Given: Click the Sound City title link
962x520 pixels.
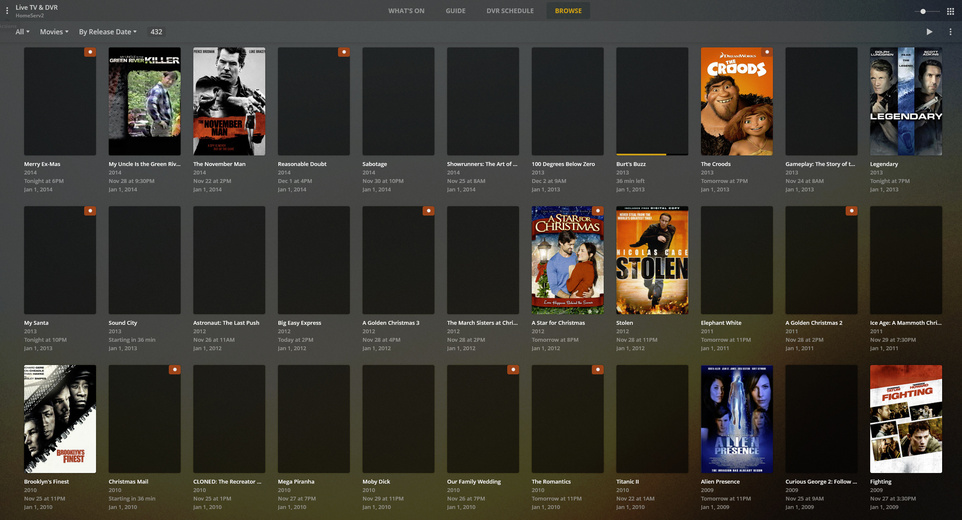Looking at the screenshot, I should (123, 323).
